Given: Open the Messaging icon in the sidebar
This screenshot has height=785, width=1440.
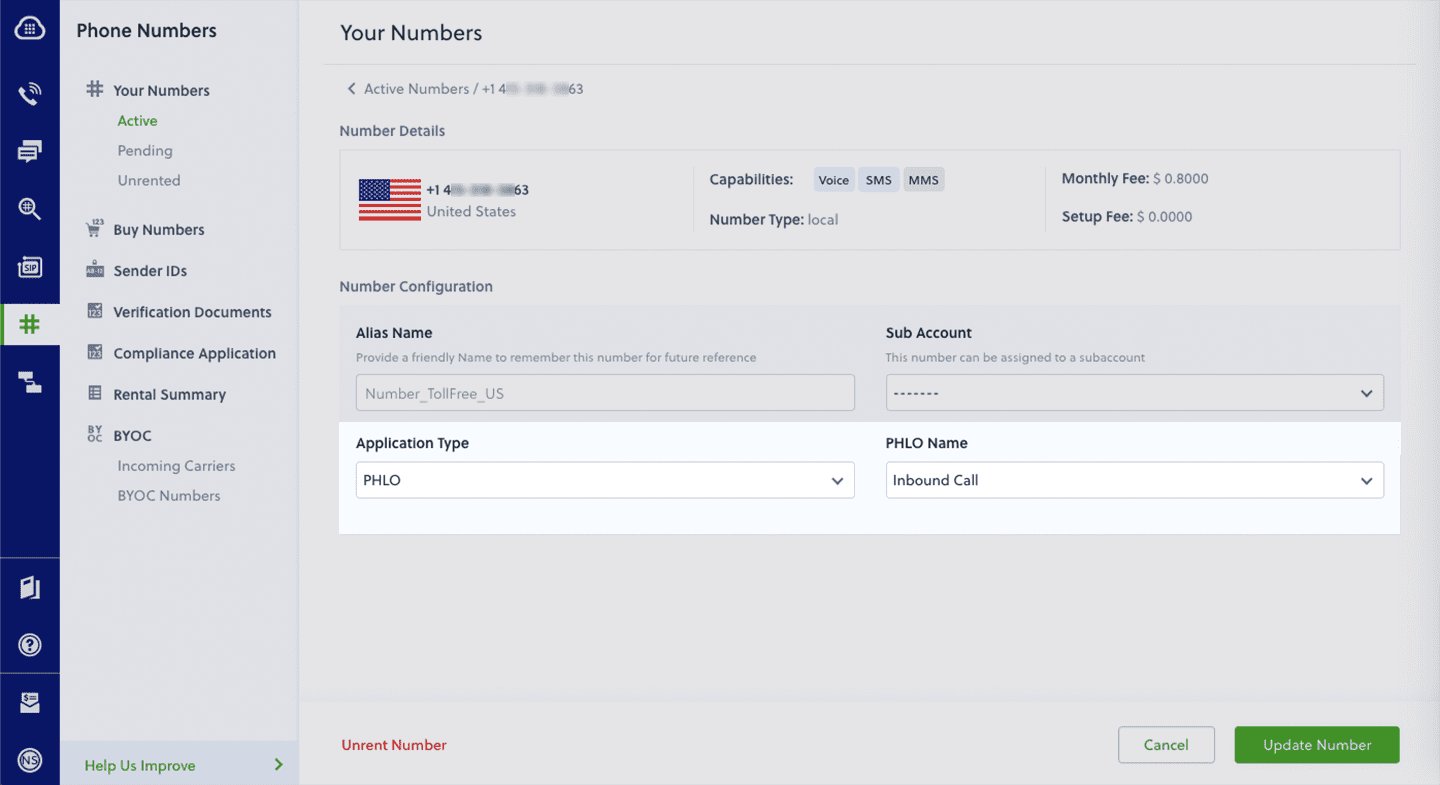Looking at the screenshot, I should point(29,151).
